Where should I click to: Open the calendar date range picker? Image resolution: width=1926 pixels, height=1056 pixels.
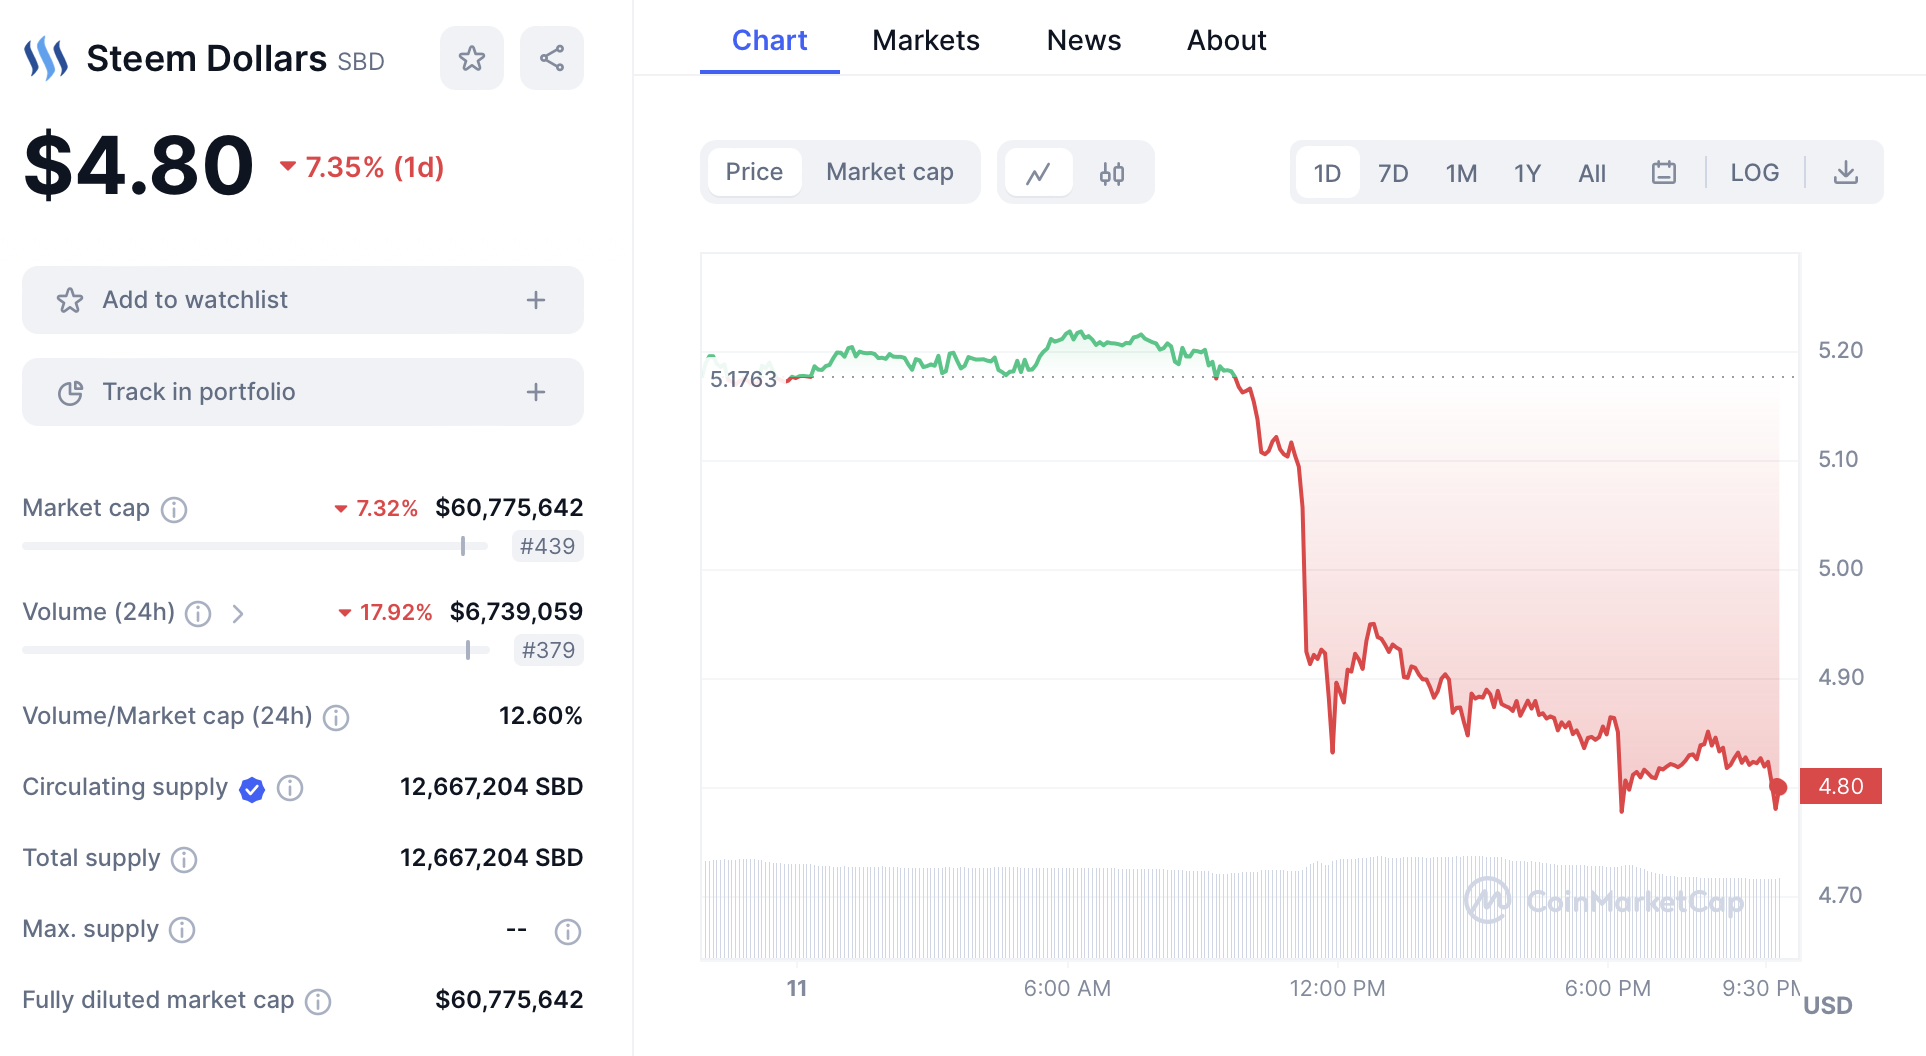click(1664, 173)
